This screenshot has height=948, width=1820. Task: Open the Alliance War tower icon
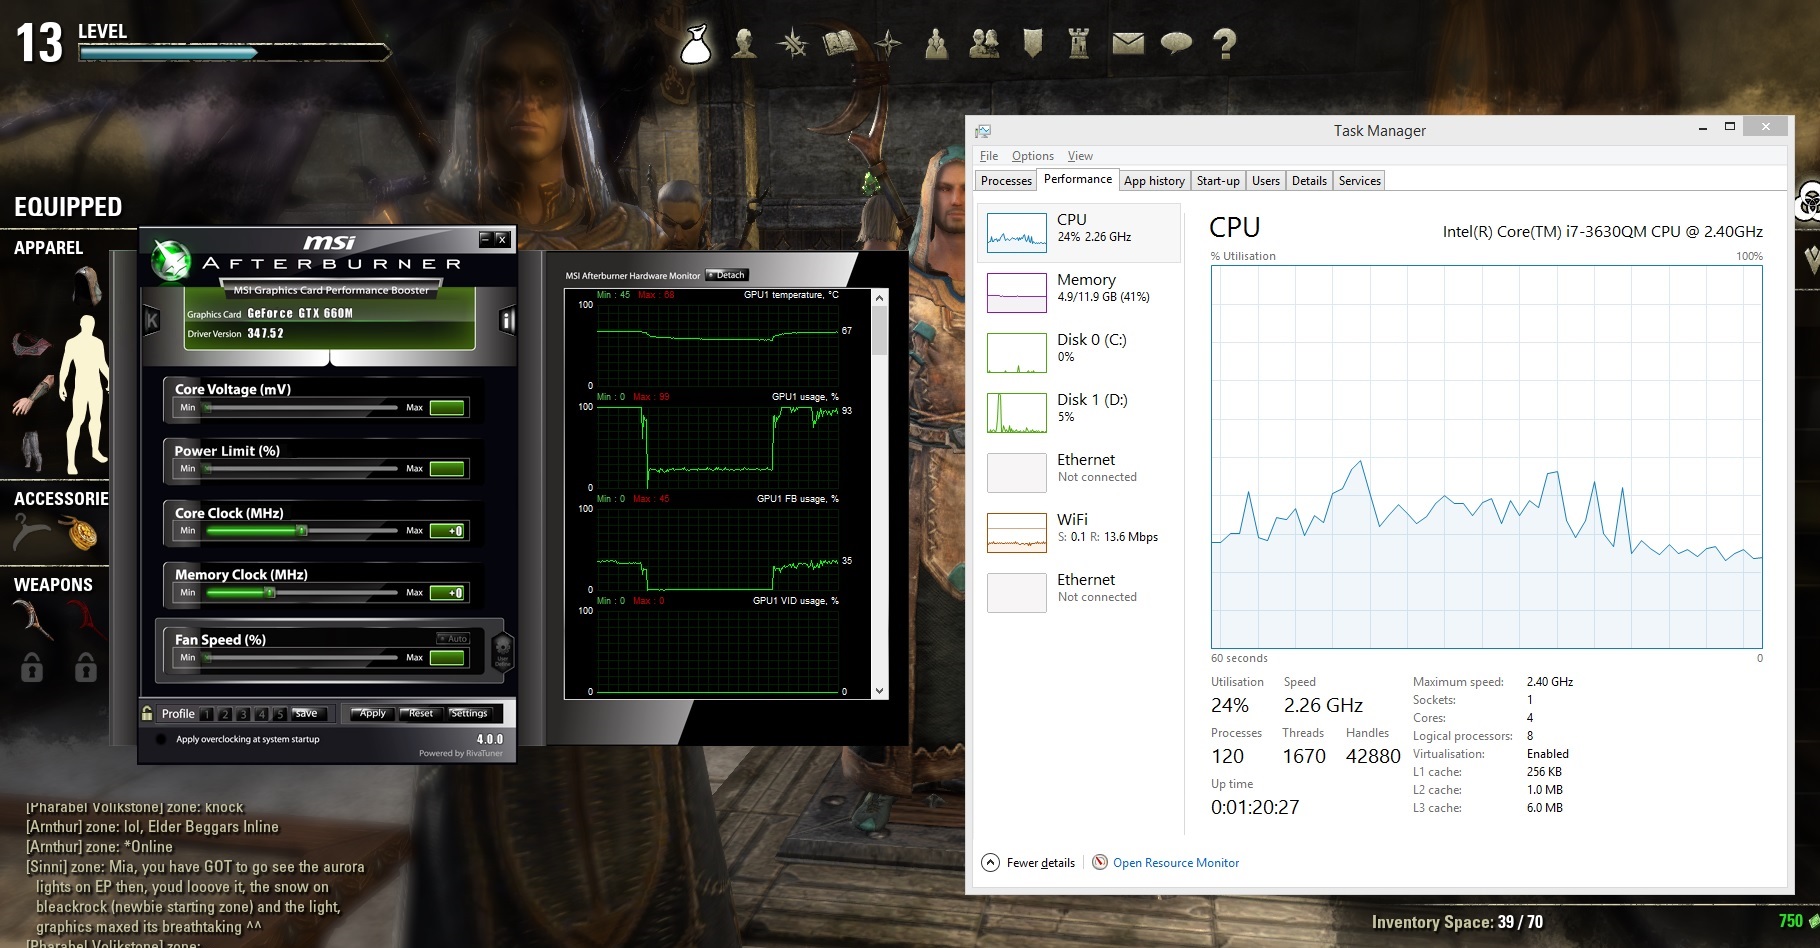click(x=1079, y=43)
